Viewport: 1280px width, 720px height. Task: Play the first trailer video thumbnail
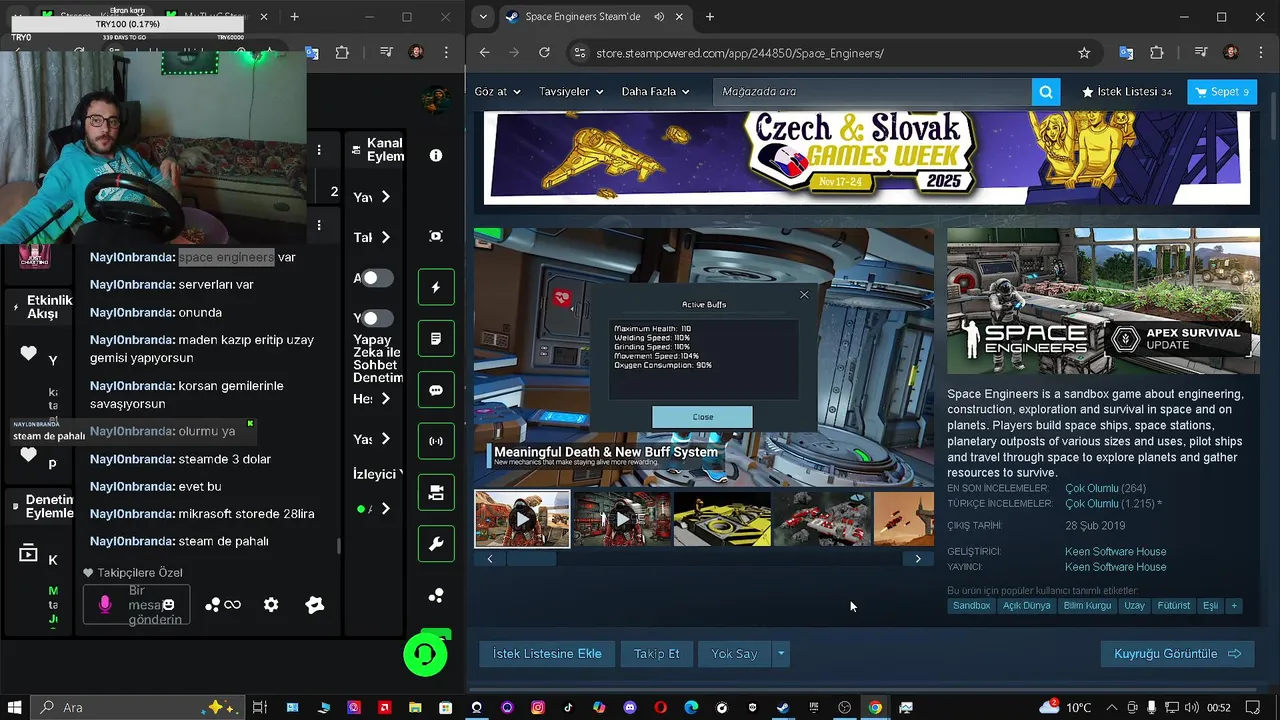(x=522, y=518)
